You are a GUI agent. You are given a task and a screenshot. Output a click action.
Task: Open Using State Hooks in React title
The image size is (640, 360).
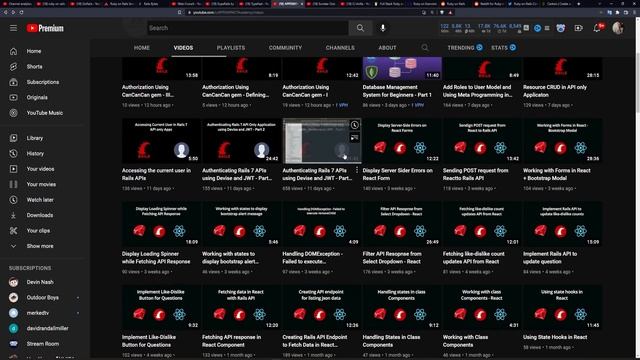(x=555, y=337)
